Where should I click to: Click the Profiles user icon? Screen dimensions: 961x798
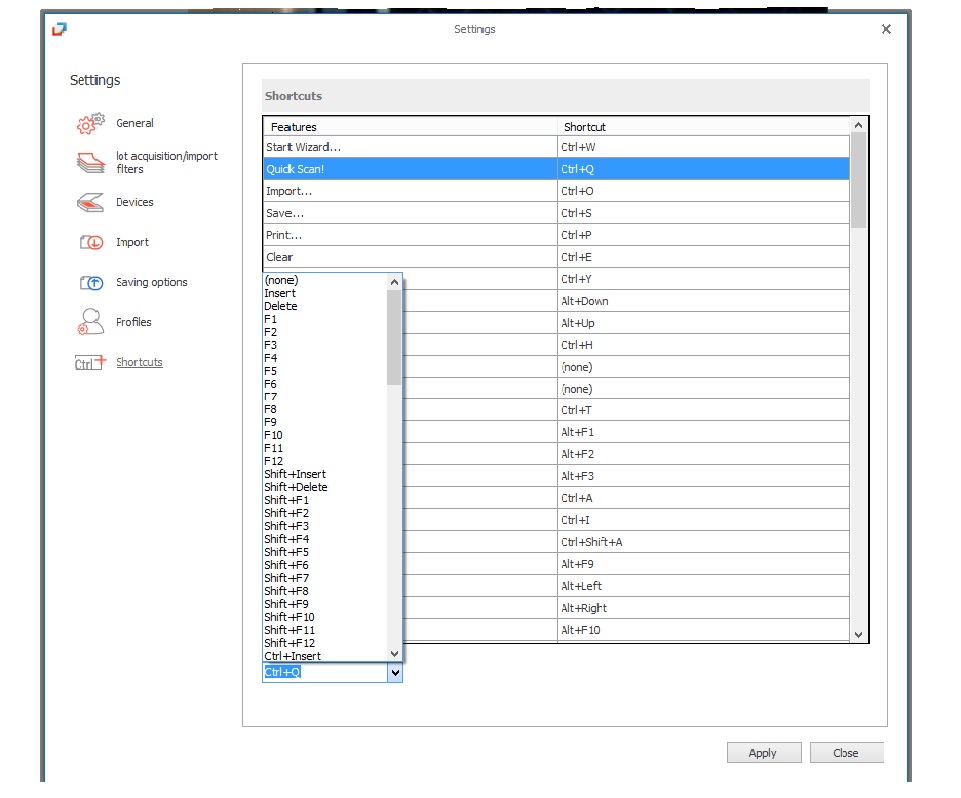[x=90, y=322]
